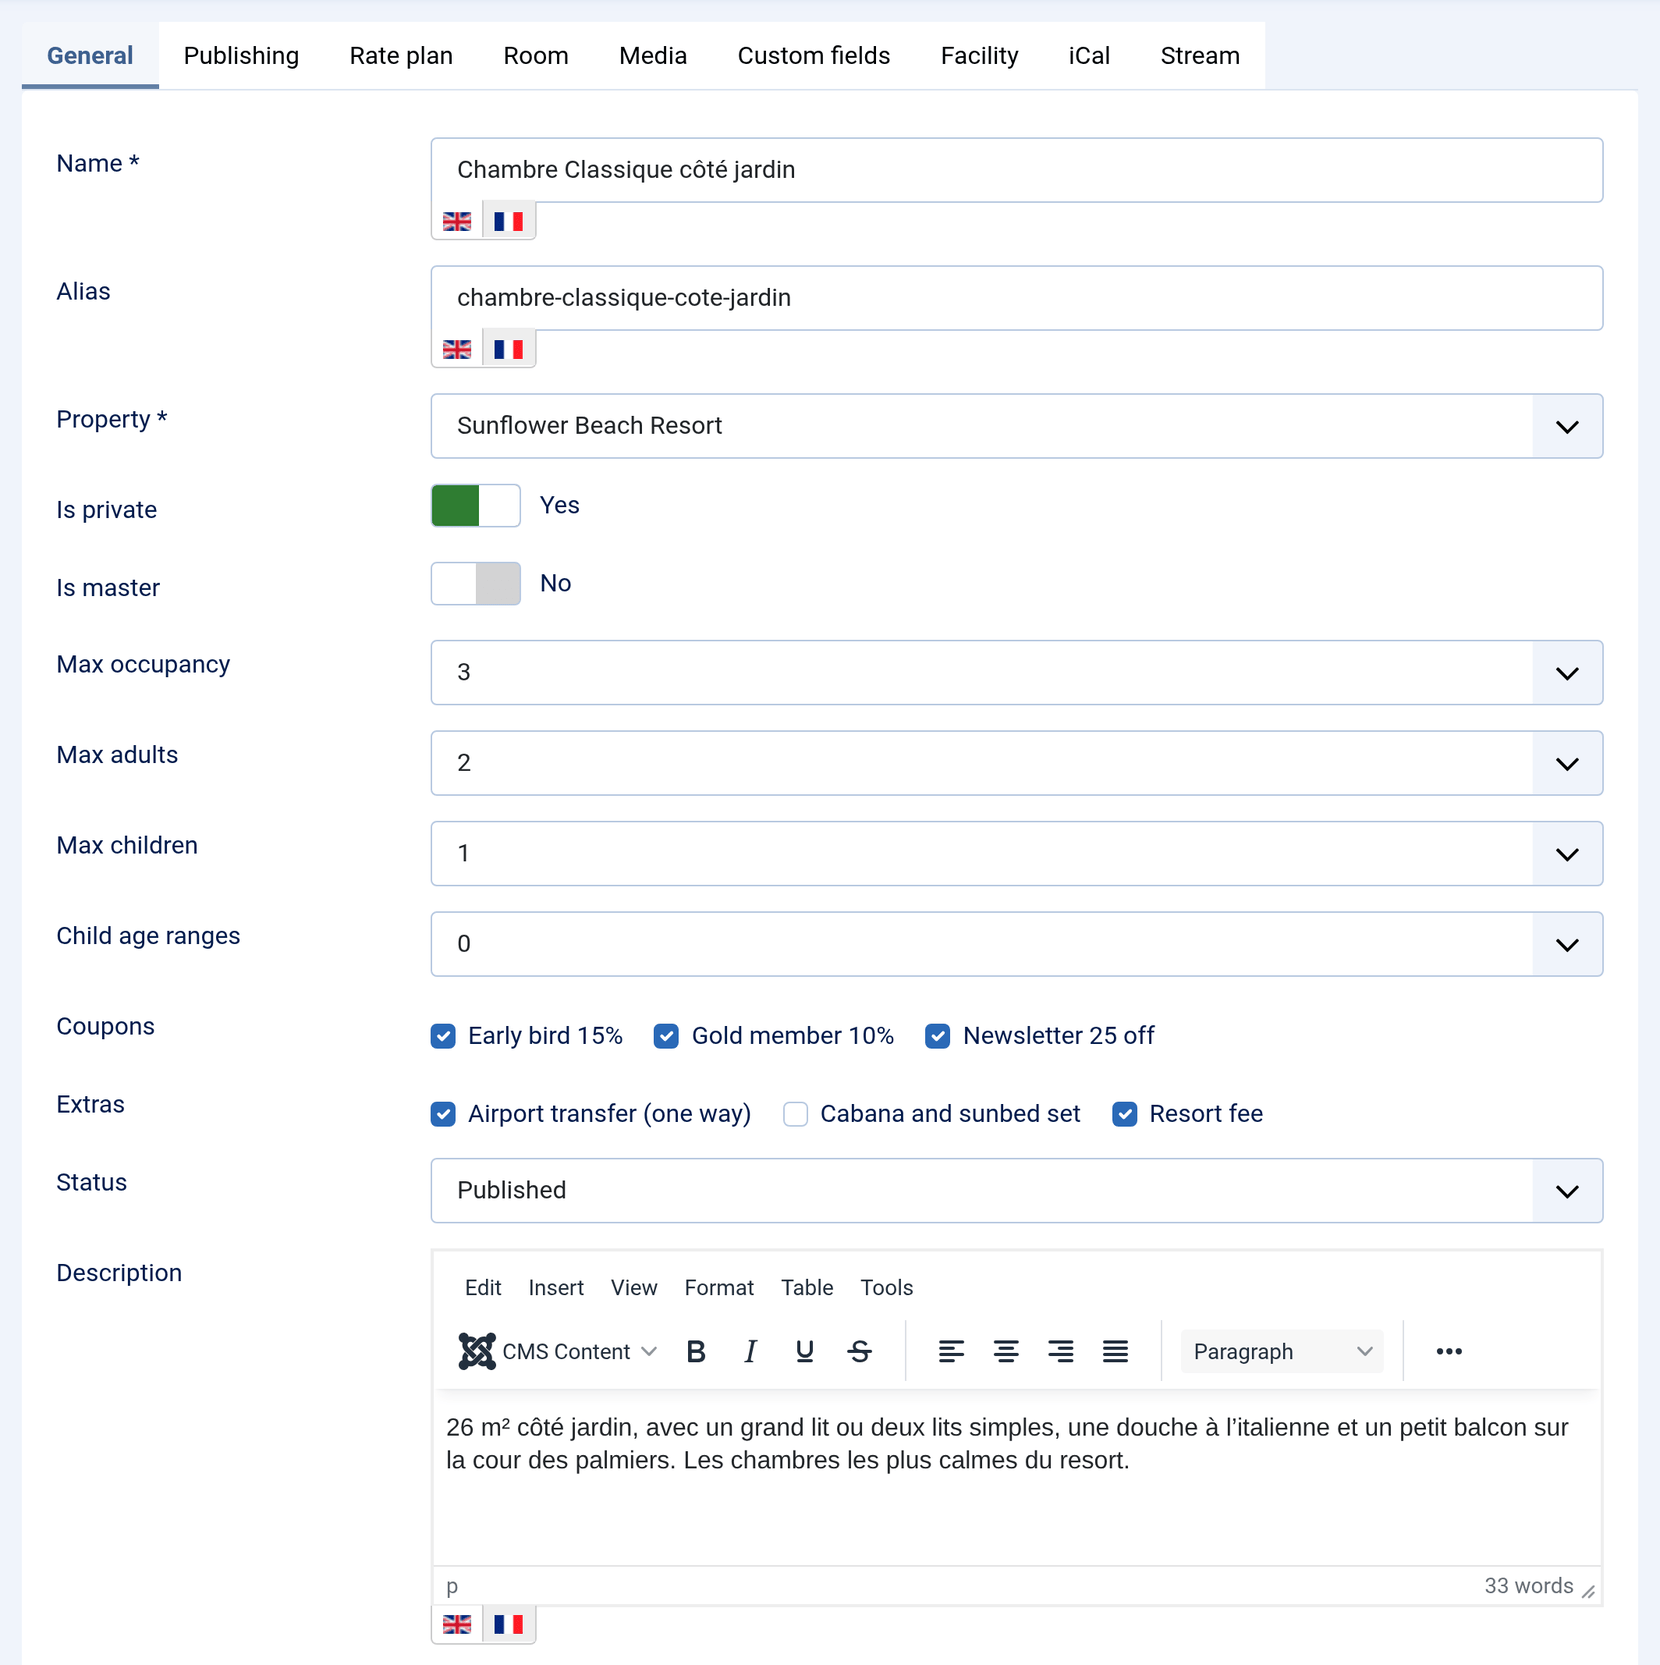Align text left in the editor
This screenshot has height=1665, width=1660.
(951, 1352)
